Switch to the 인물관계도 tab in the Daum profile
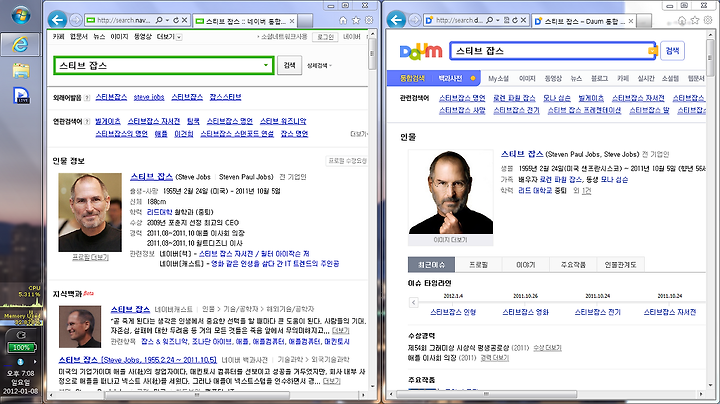 click(x=620, y=265)
